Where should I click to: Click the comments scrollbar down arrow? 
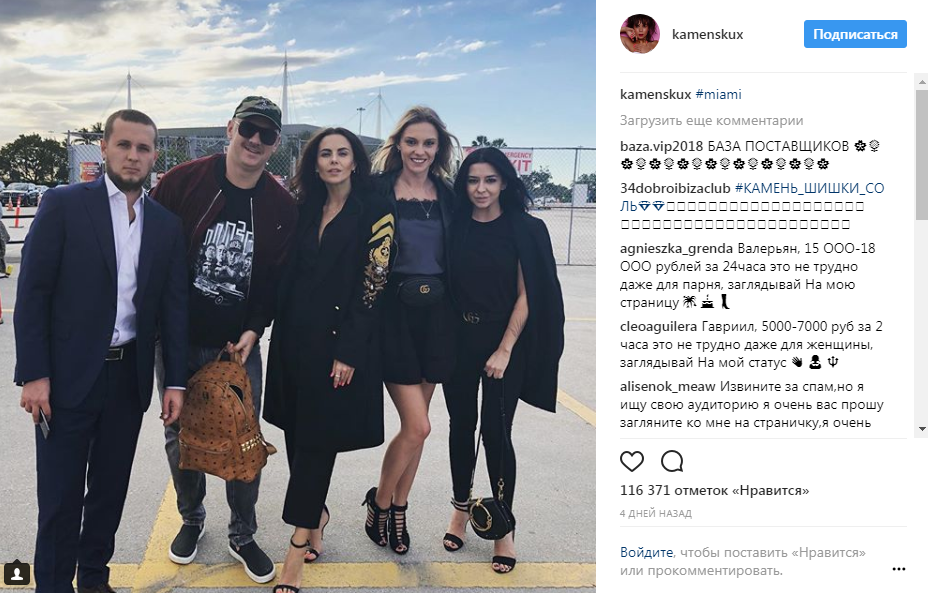point(921,428)
